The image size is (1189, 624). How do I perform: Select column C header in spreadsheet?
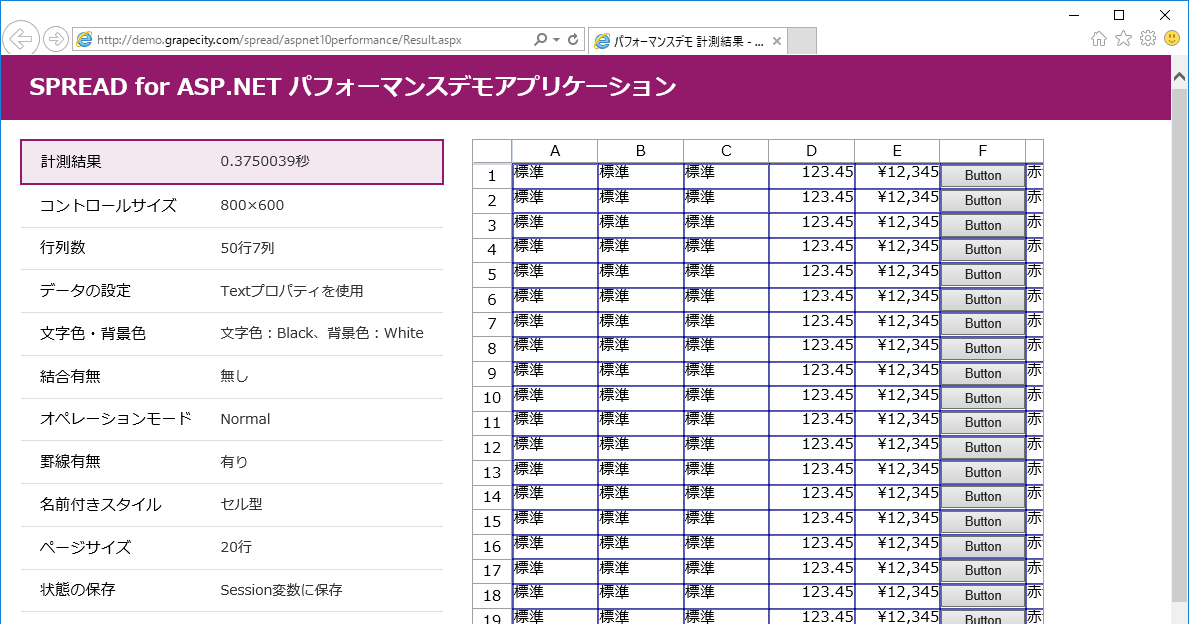coord(726,151)
